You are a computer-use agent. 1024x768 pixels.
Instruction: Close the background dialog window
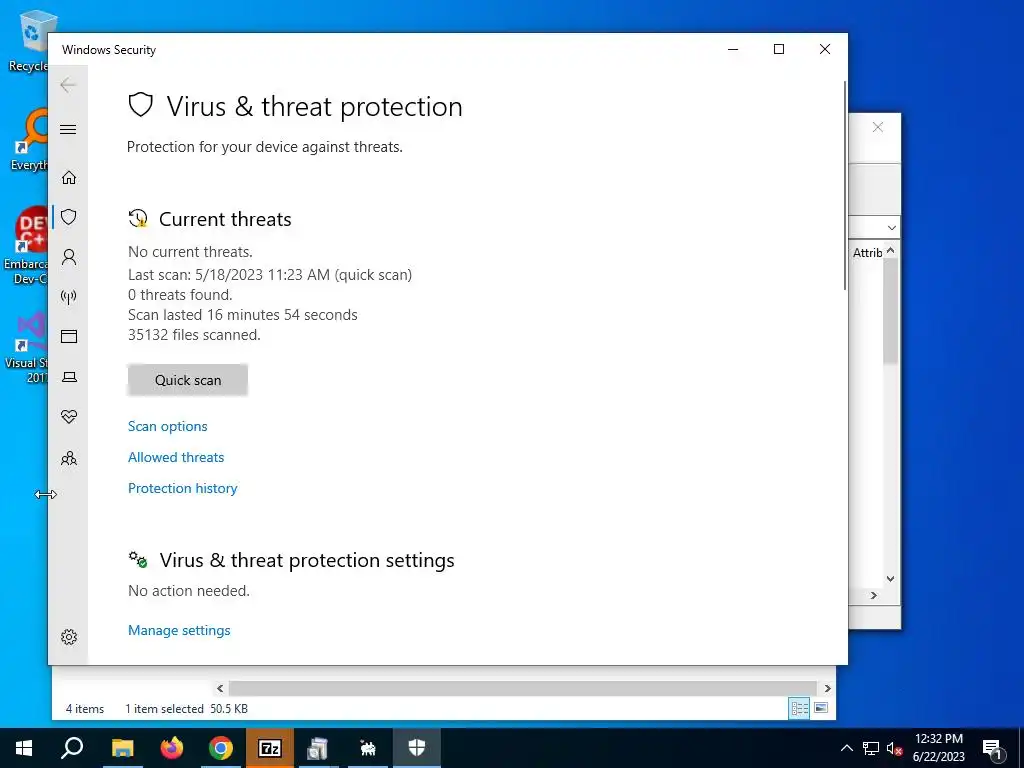pyautogui.click(x=878, y=127)
